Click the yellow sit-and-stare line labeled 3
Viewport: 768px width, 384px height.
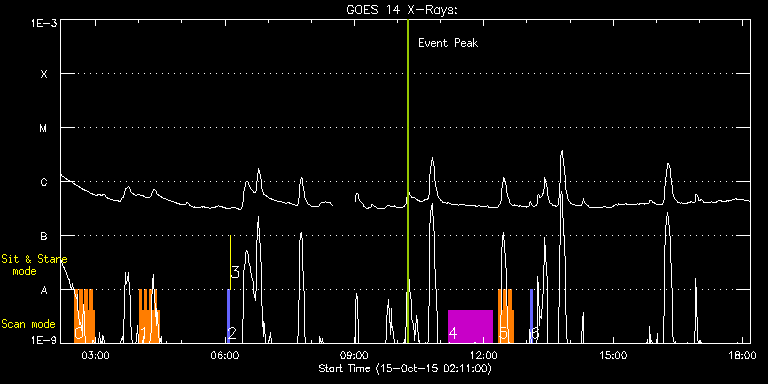click(x=230, y=263)
